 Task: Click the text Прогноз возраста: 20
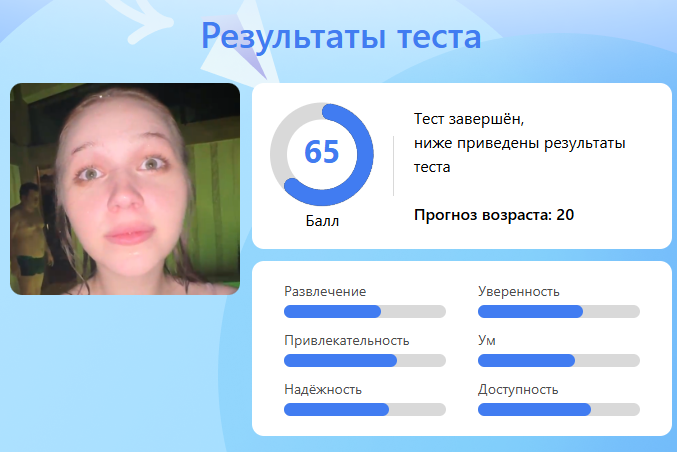click(x=494, y=215)
